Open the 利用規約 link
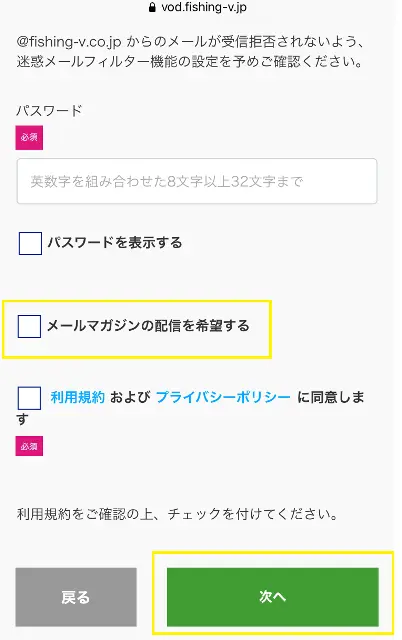Image resolution: width=402 pixels, height=640 pixels. tap(78, 397)
